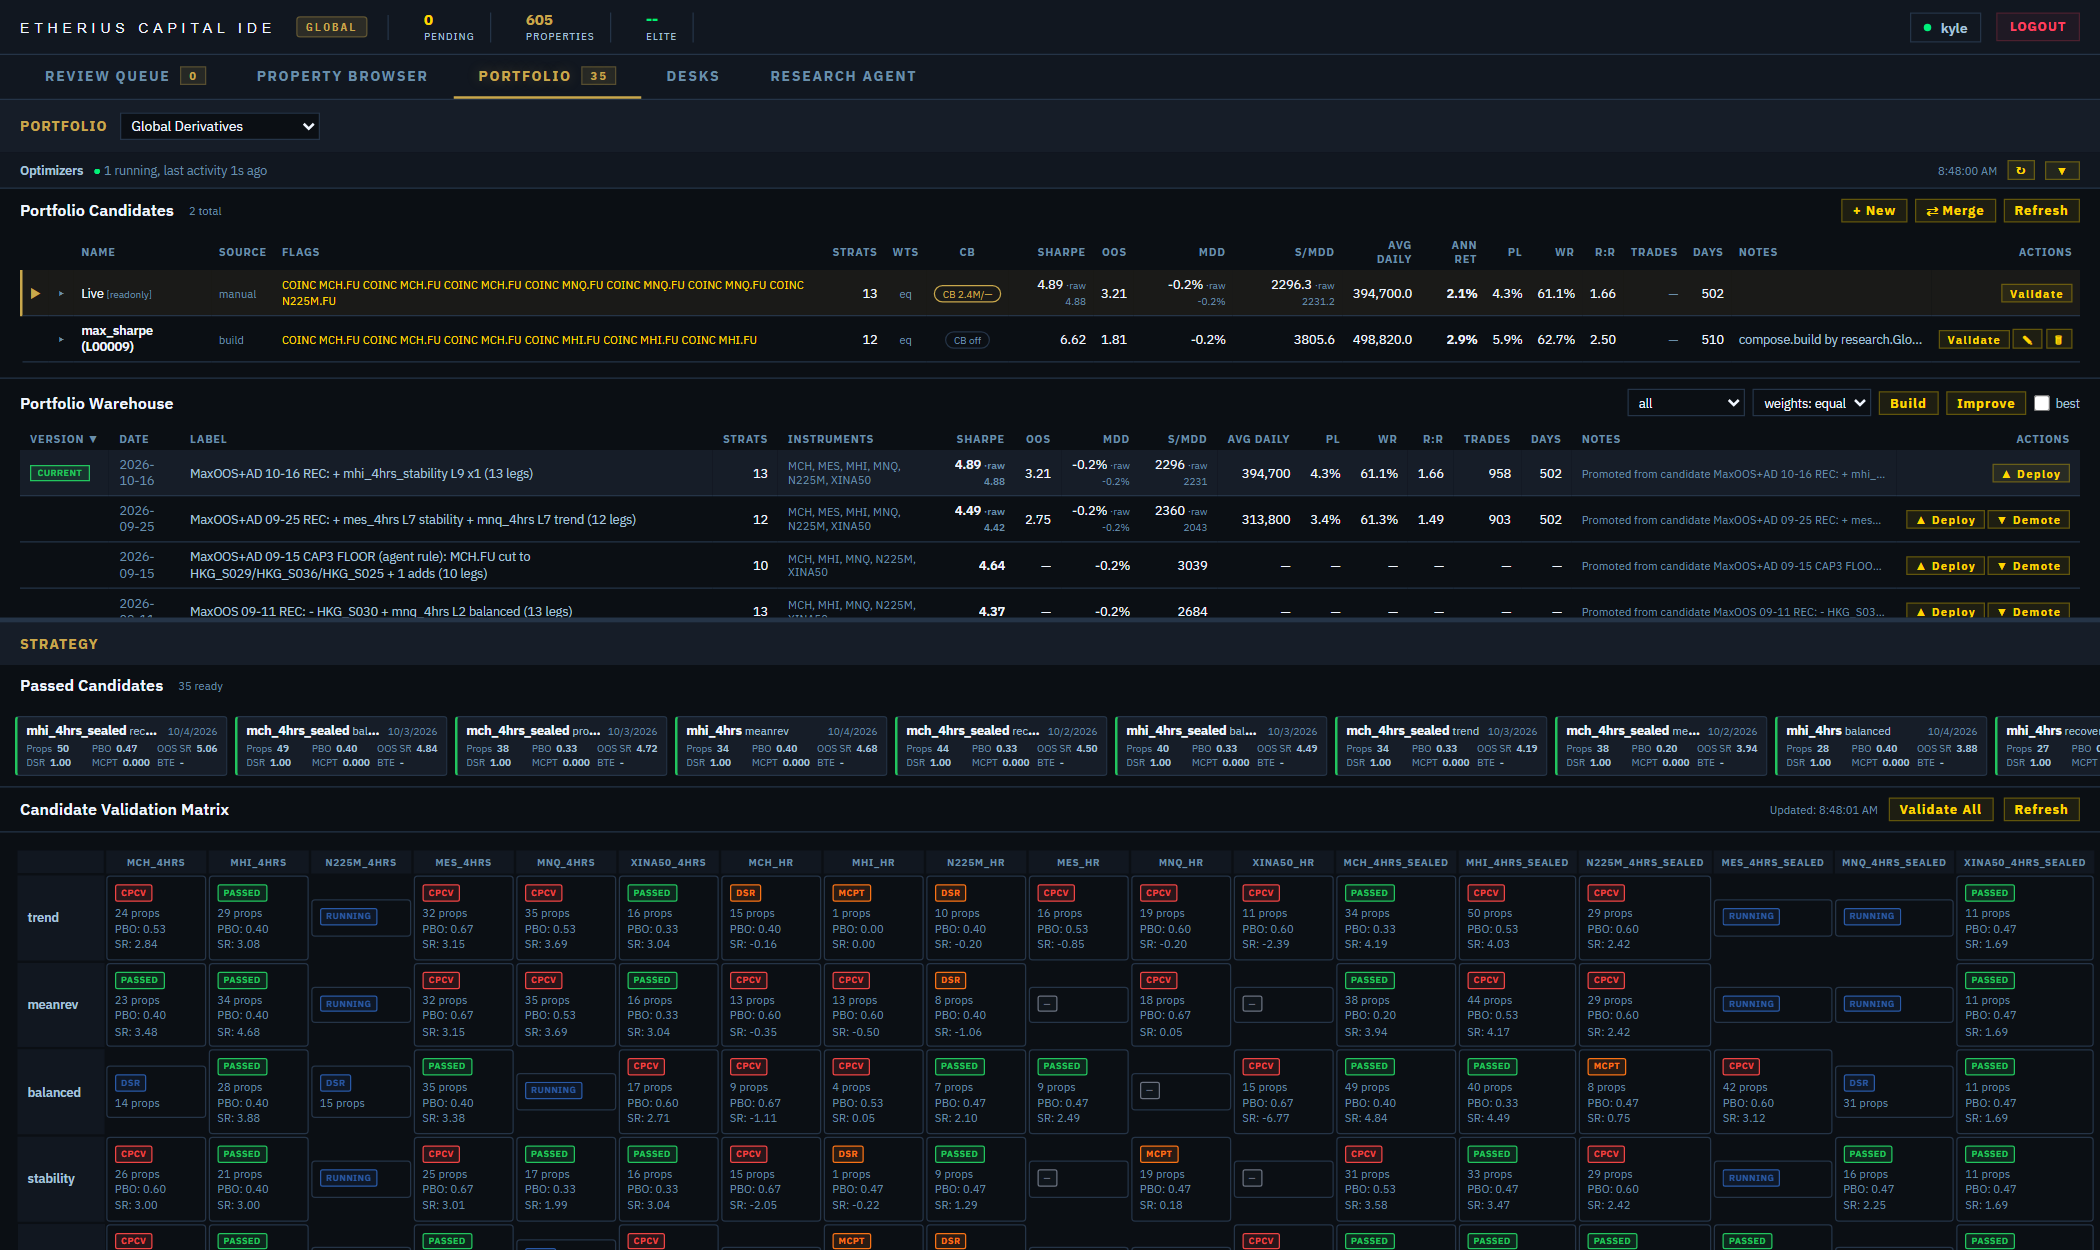
Task: Click Validate All in the matrix
Action: point(1940,809)
